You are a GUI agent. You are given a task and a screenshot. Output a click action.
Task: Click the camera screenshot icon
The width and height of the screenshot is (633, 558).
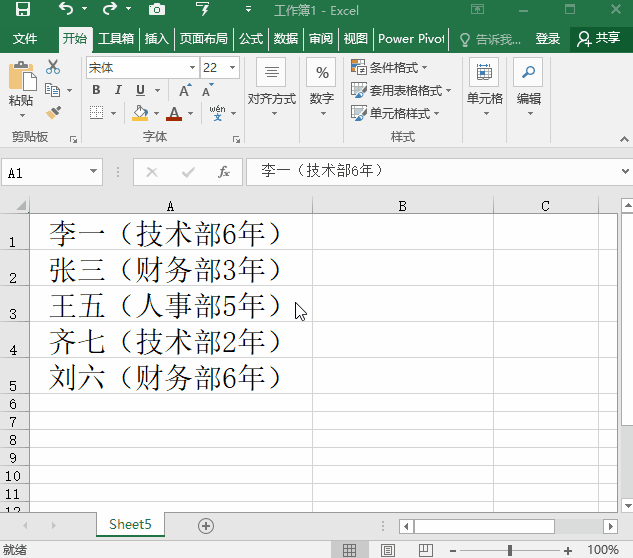pyautogui.click(x=157, y=9)
